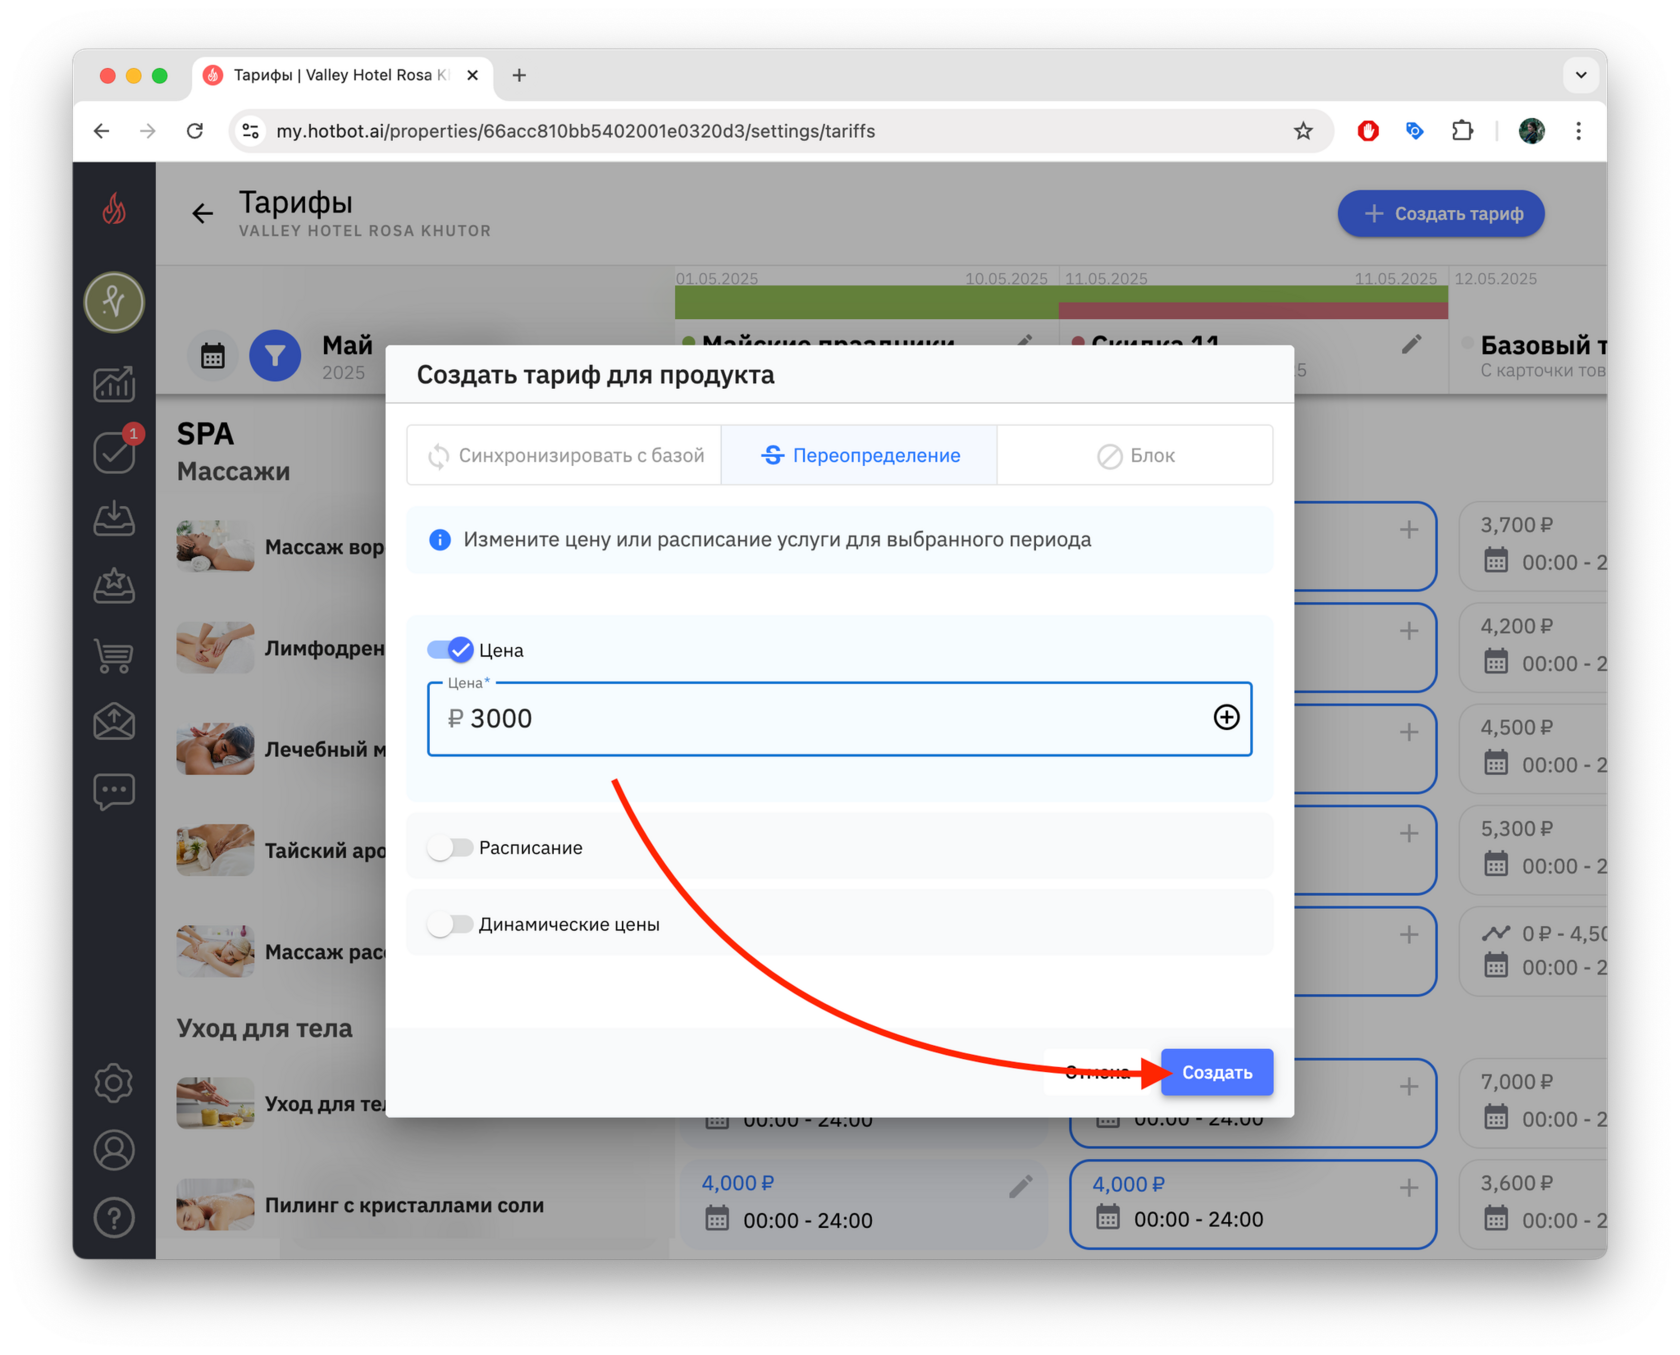Open the help question mark icon

114,1218
